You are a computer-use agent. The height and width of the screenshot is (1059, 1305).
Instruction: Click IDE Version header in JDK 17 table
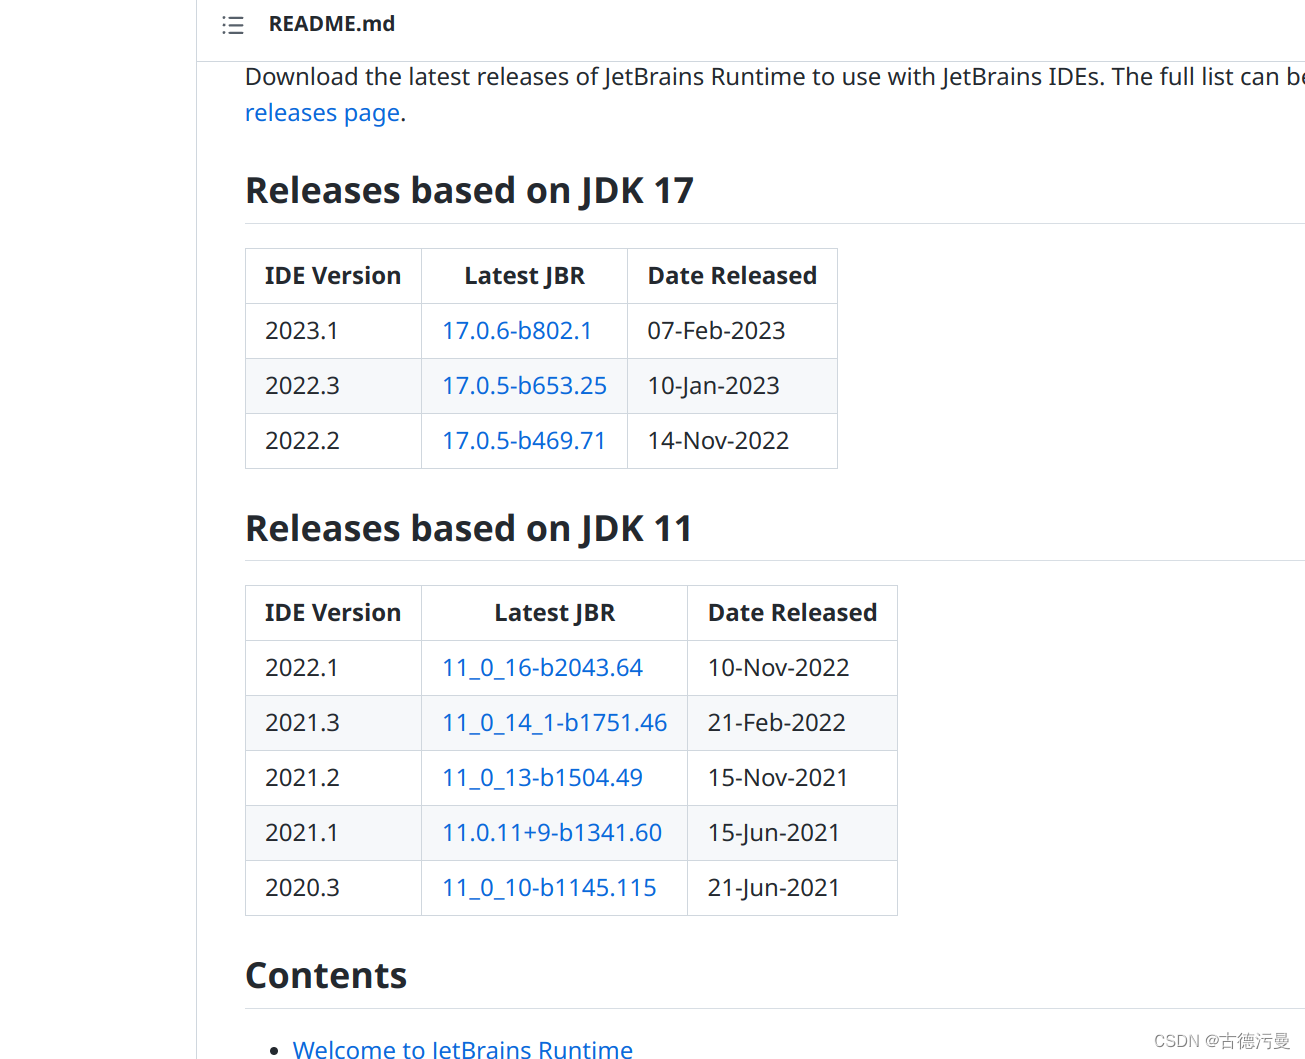[333, 276]
